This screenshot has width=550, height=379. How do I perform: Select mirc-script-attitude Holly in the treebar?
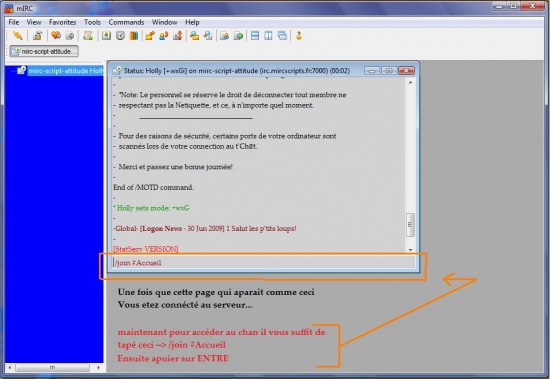[66, 71]
